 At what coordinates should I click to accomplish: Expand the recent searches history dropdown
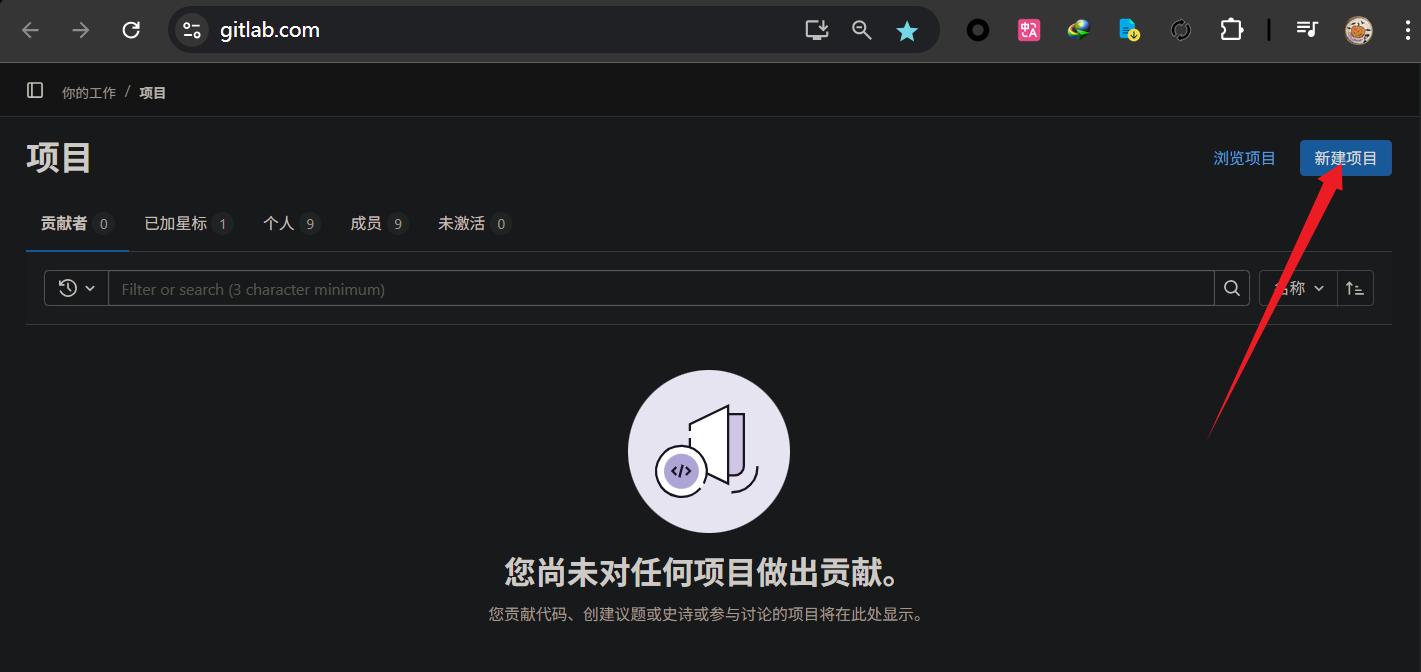(x=76, y=288)
